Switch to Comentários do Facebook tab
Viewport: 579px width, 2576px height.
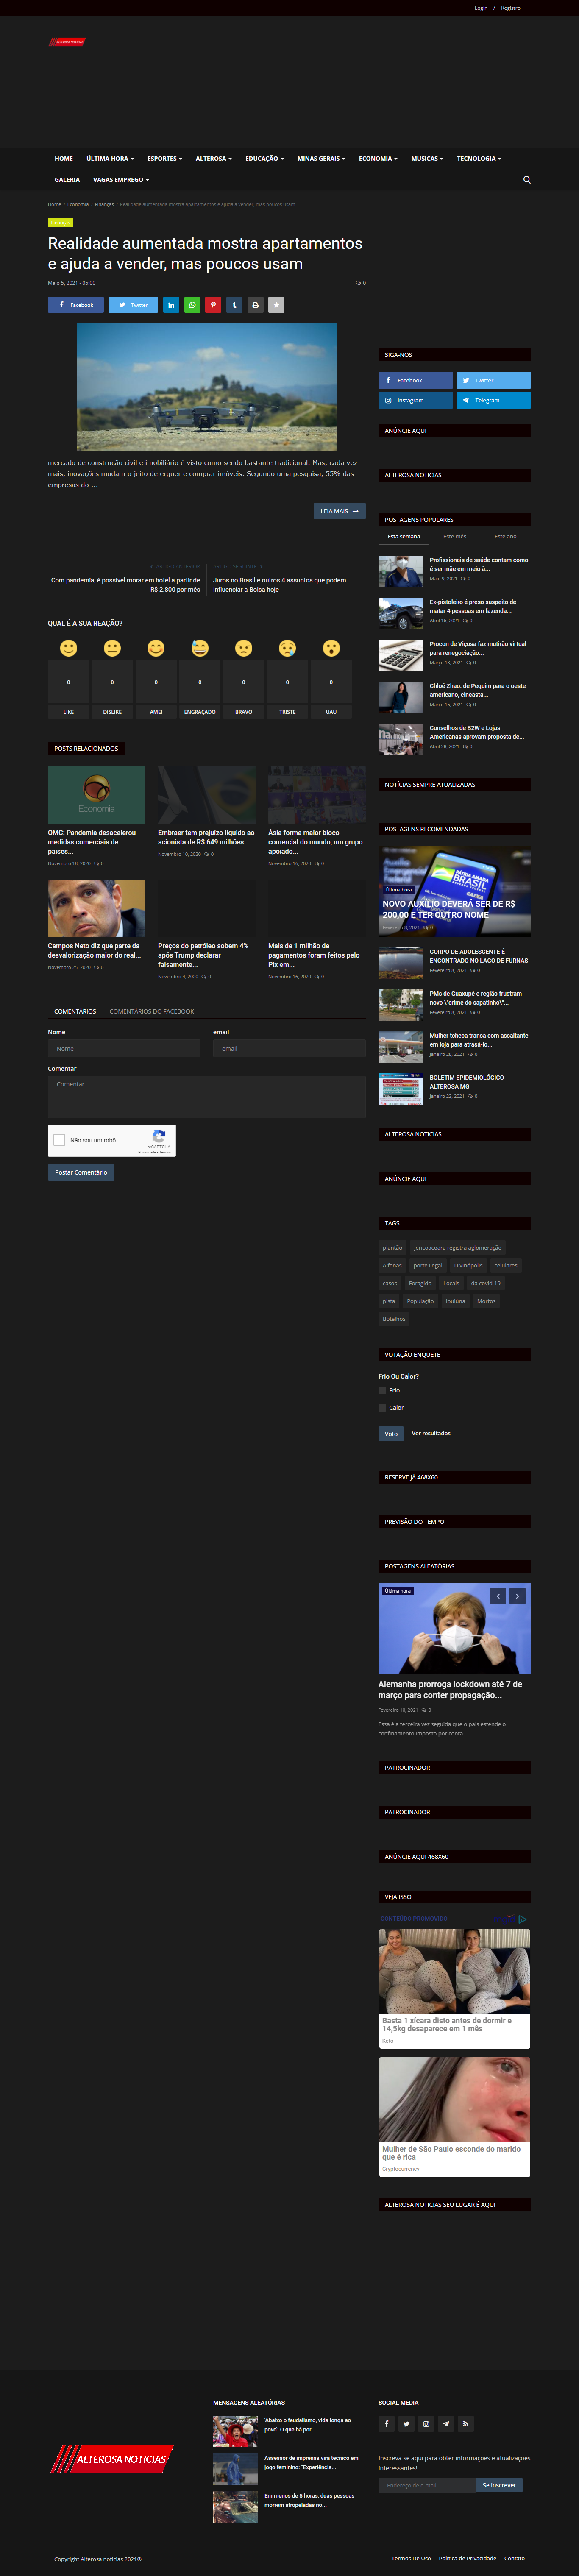point(152,1011)
